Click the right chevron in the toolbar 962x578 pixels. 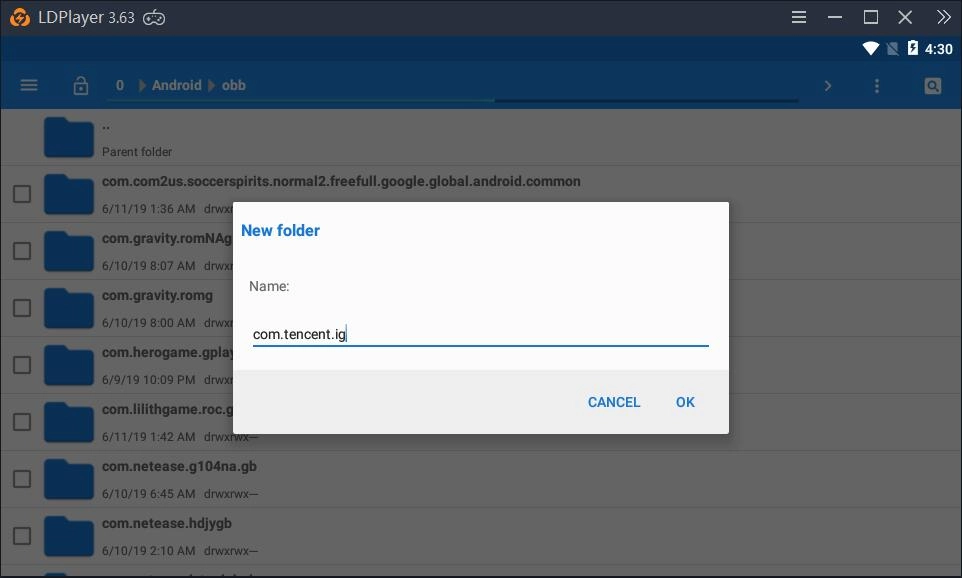click(x=828, y=85)
